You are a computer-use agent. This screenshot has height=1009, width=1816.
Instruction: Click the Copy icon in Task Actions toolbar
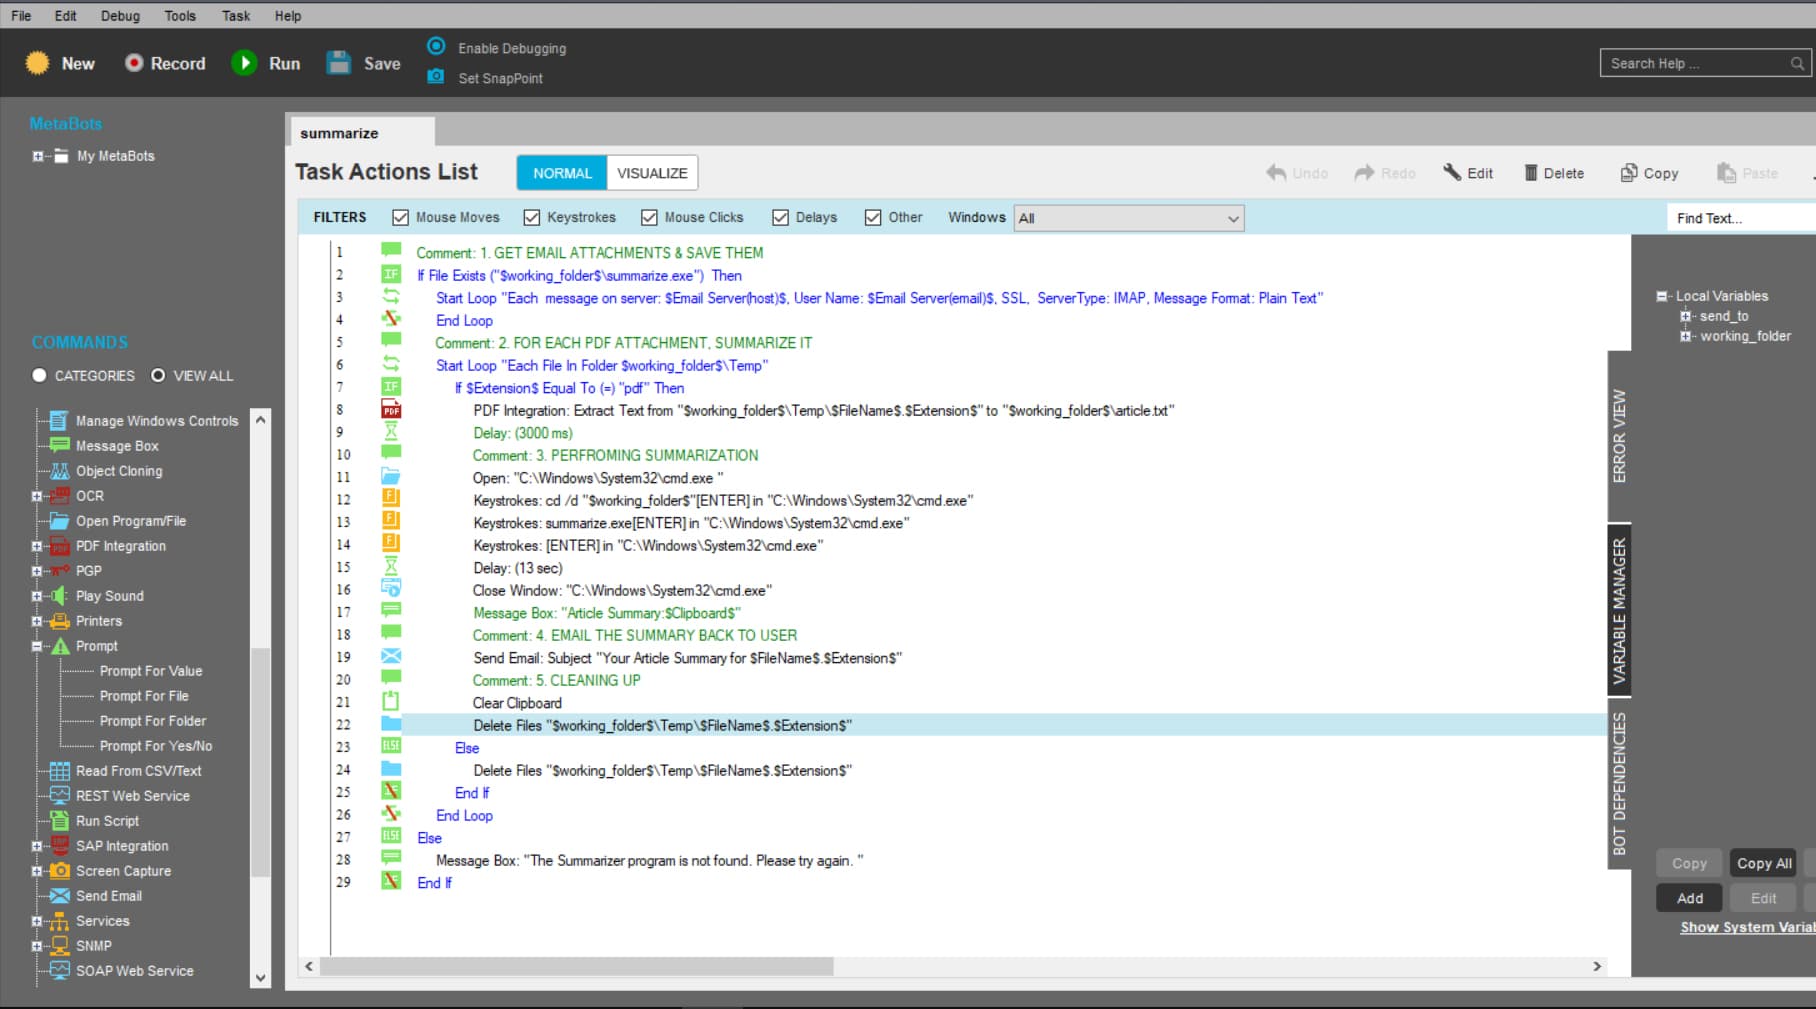click(x=1629, y=172)
